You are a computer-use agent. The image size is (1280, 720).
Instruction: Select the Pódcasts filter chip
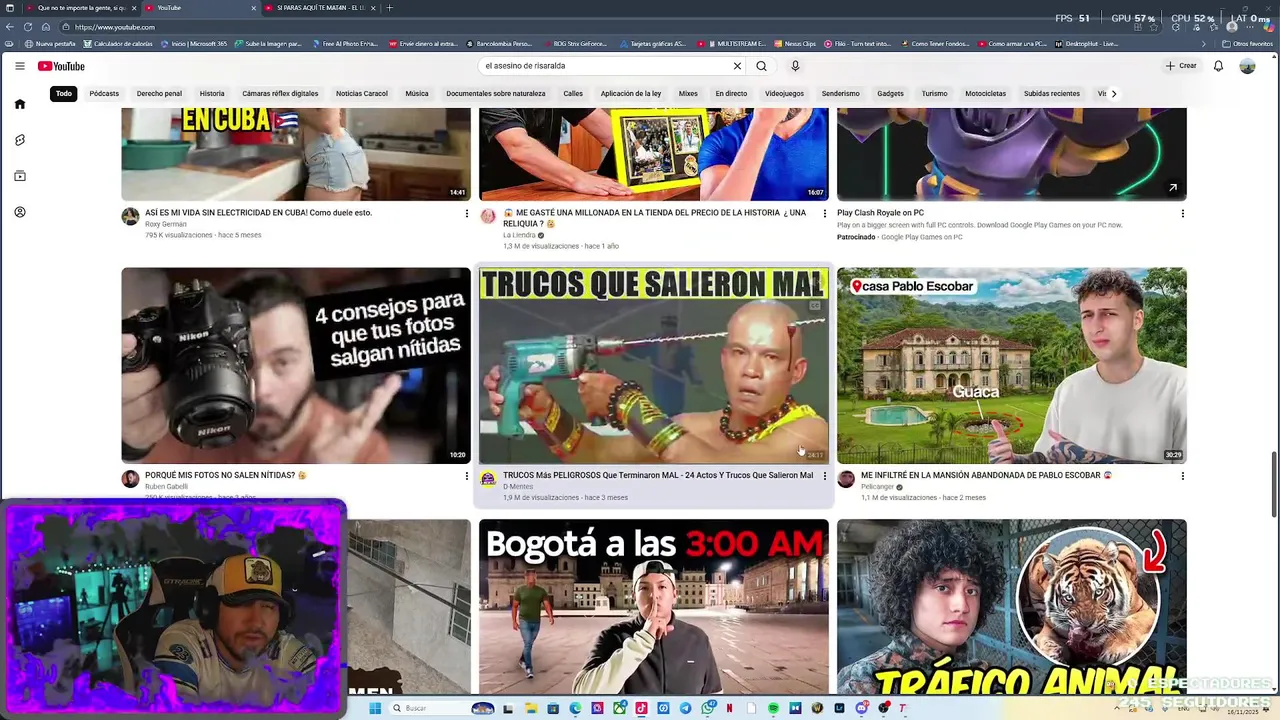pos(104,94)
